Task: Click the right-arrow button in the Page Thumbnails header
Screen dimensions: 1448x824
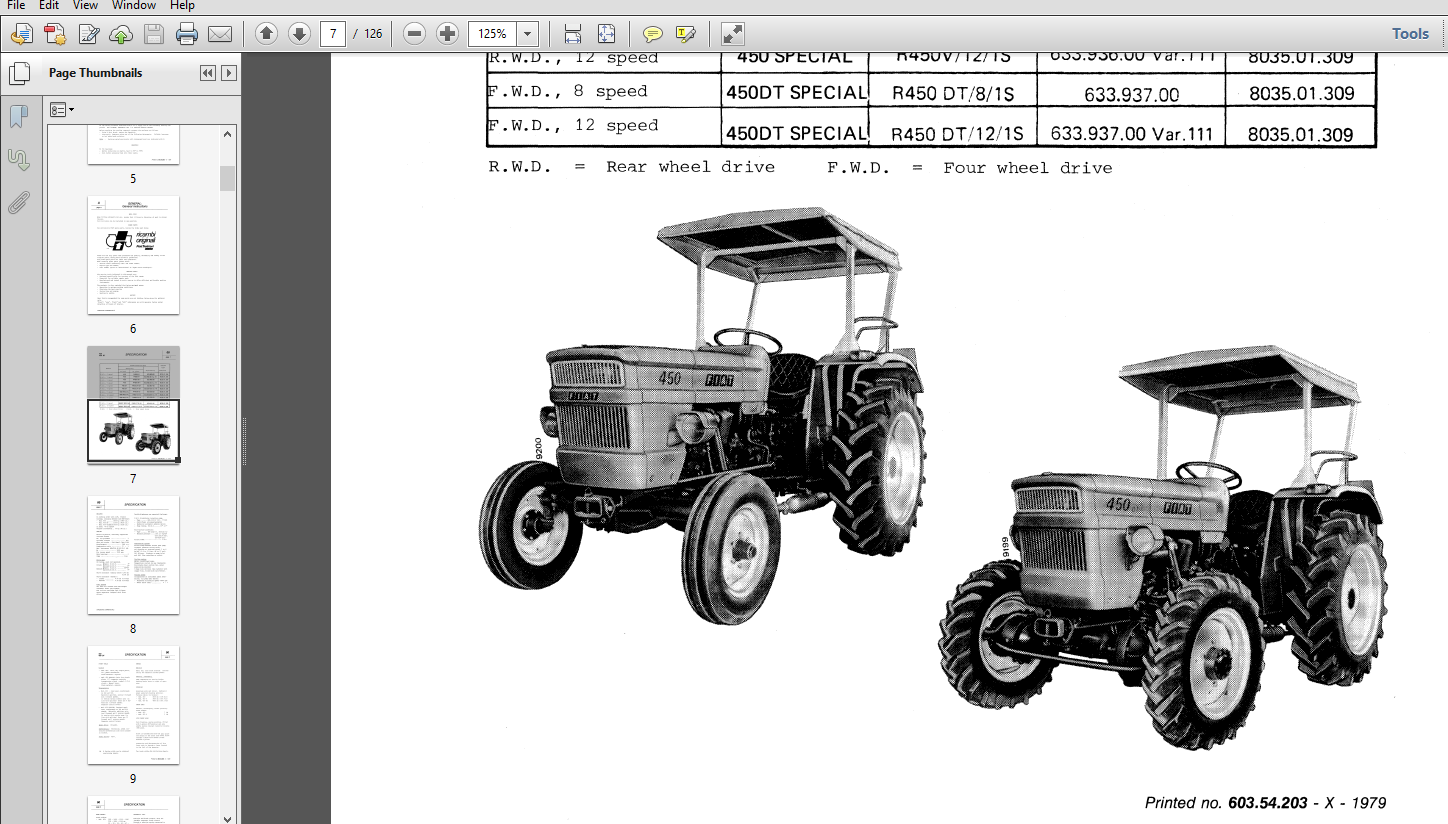Action: pyautogui.click(x=229, y=73)
